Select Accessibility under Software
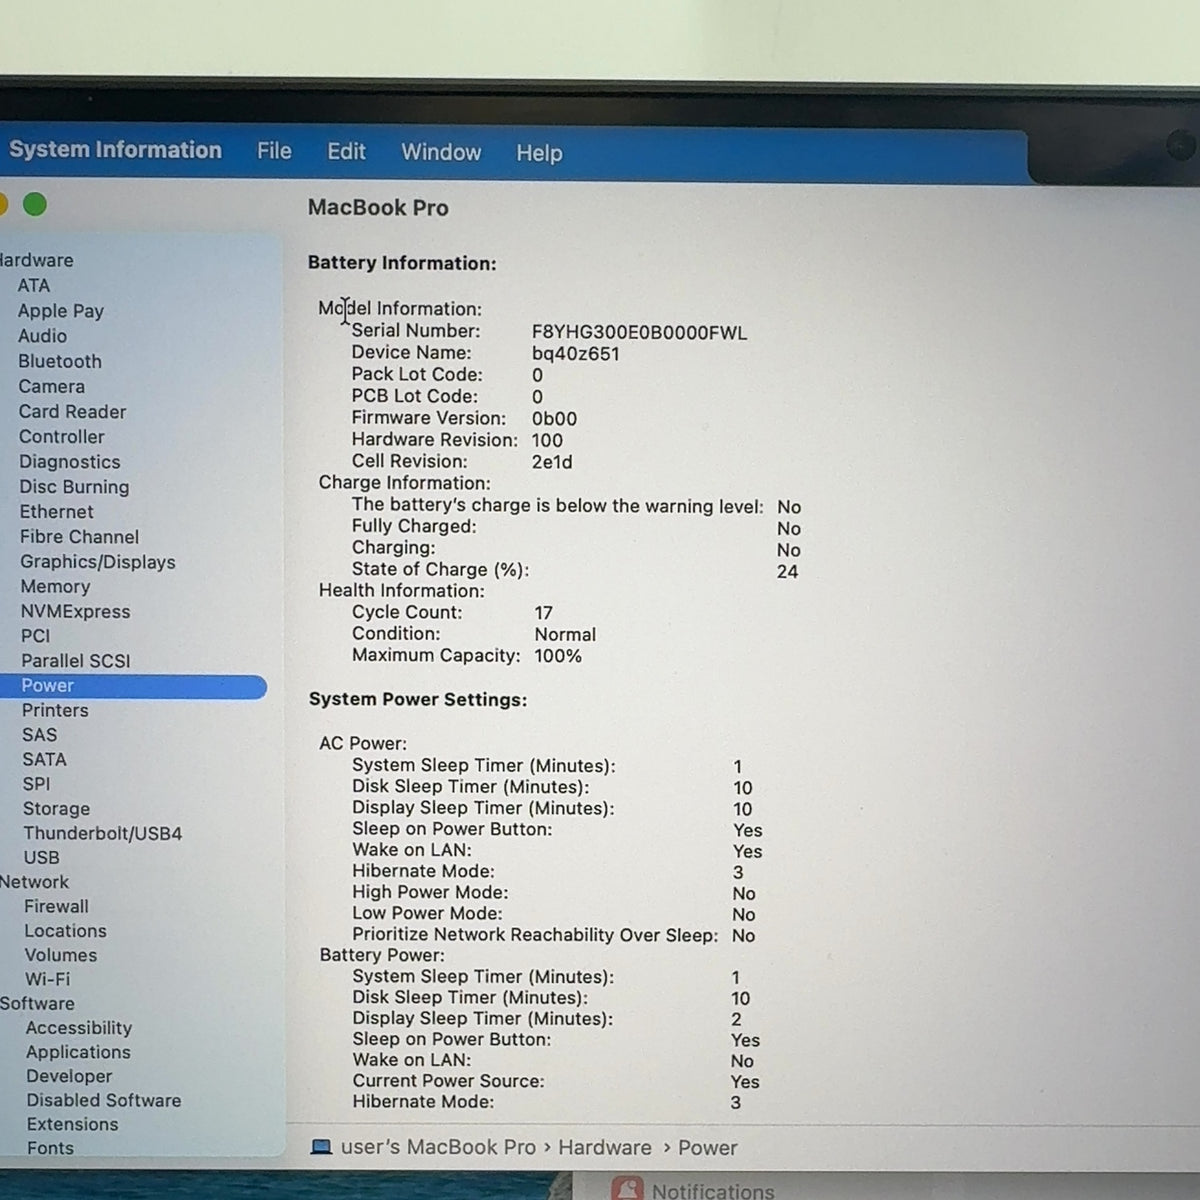Screen dimensions: 1200x1200 click(x=79, y=1027)
